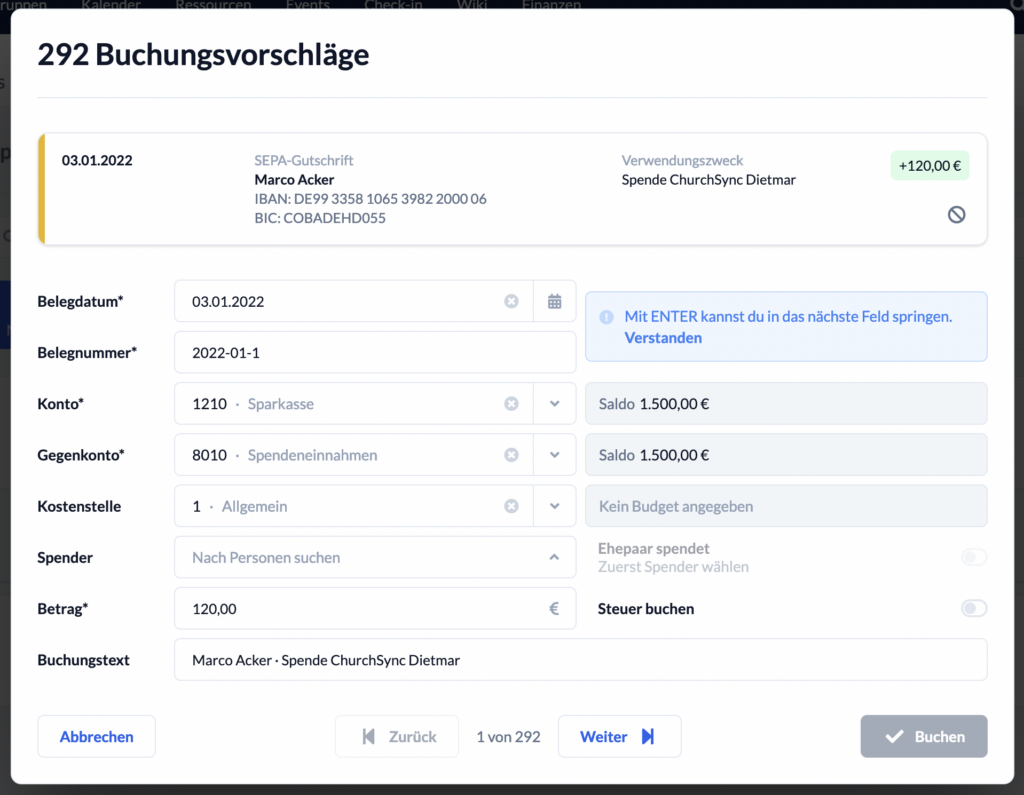Click the ignore transaction circle-slash icon

pyautogui.click(x=956, y=214)
